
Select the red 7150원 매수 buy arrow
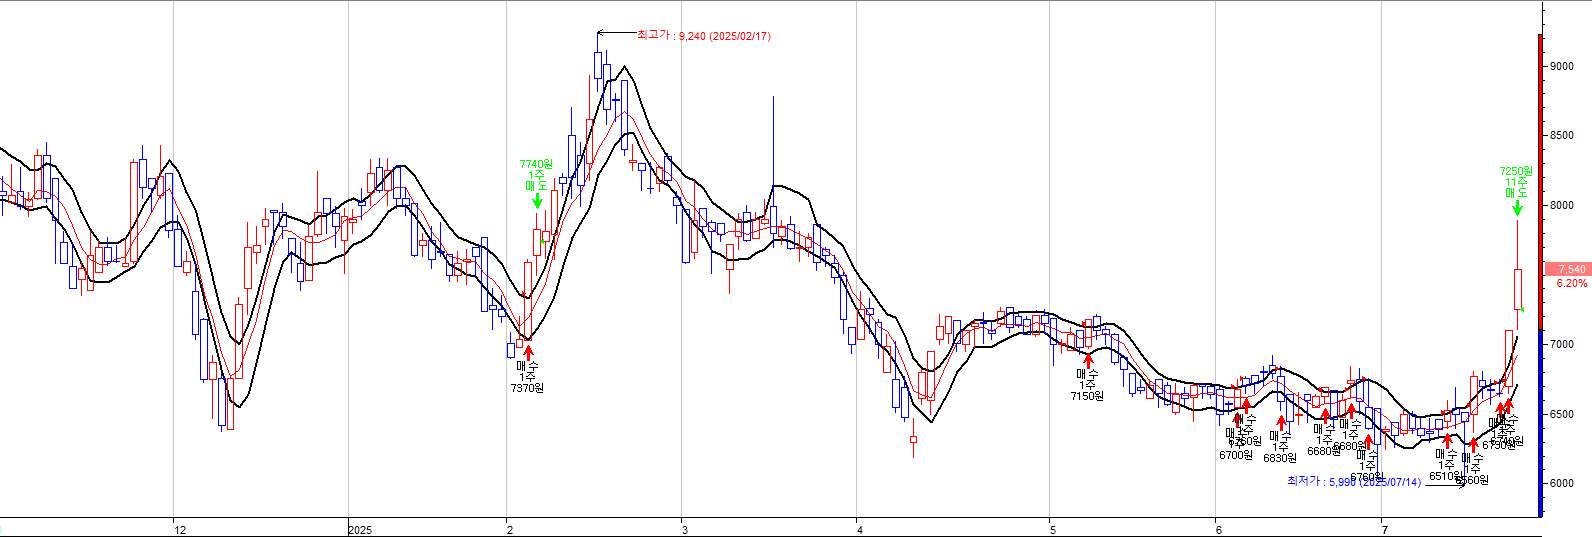[x=1088, y=360]
